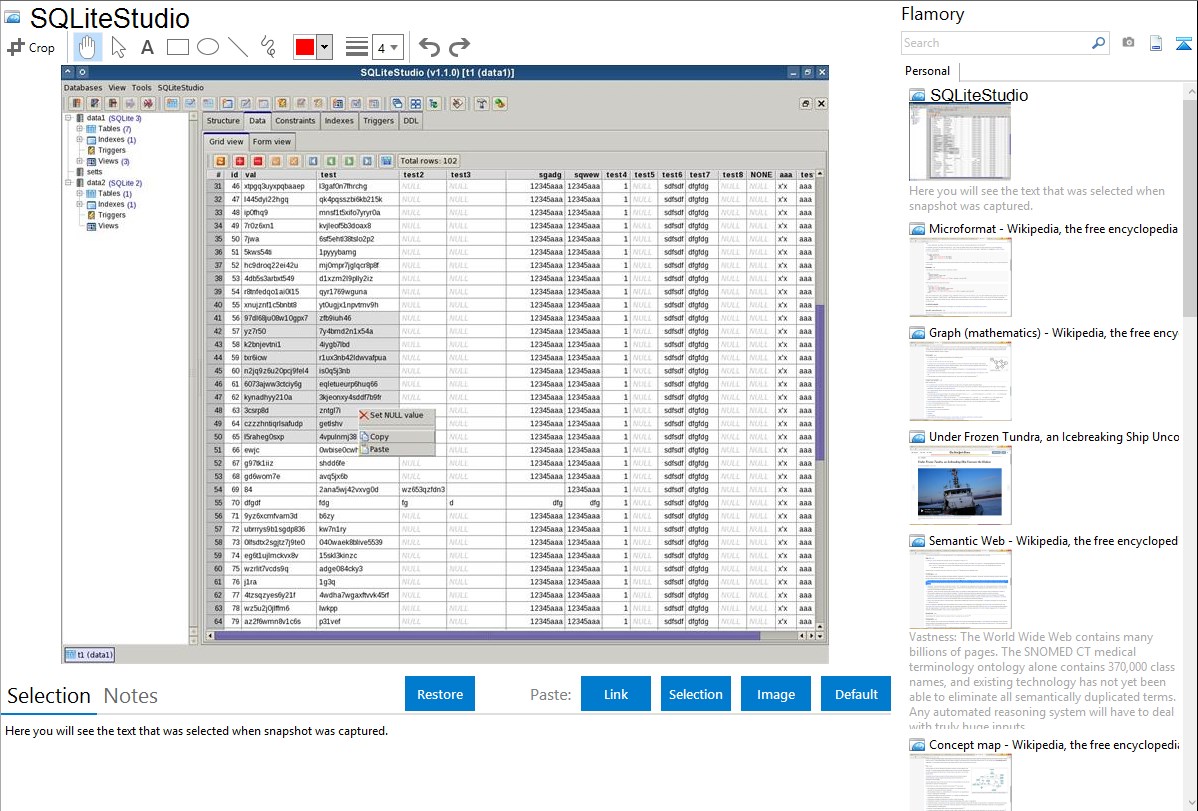The width and height of the screenshot is (1198, 811).
Task: Select the straight line tool
Action: point(237,47)
